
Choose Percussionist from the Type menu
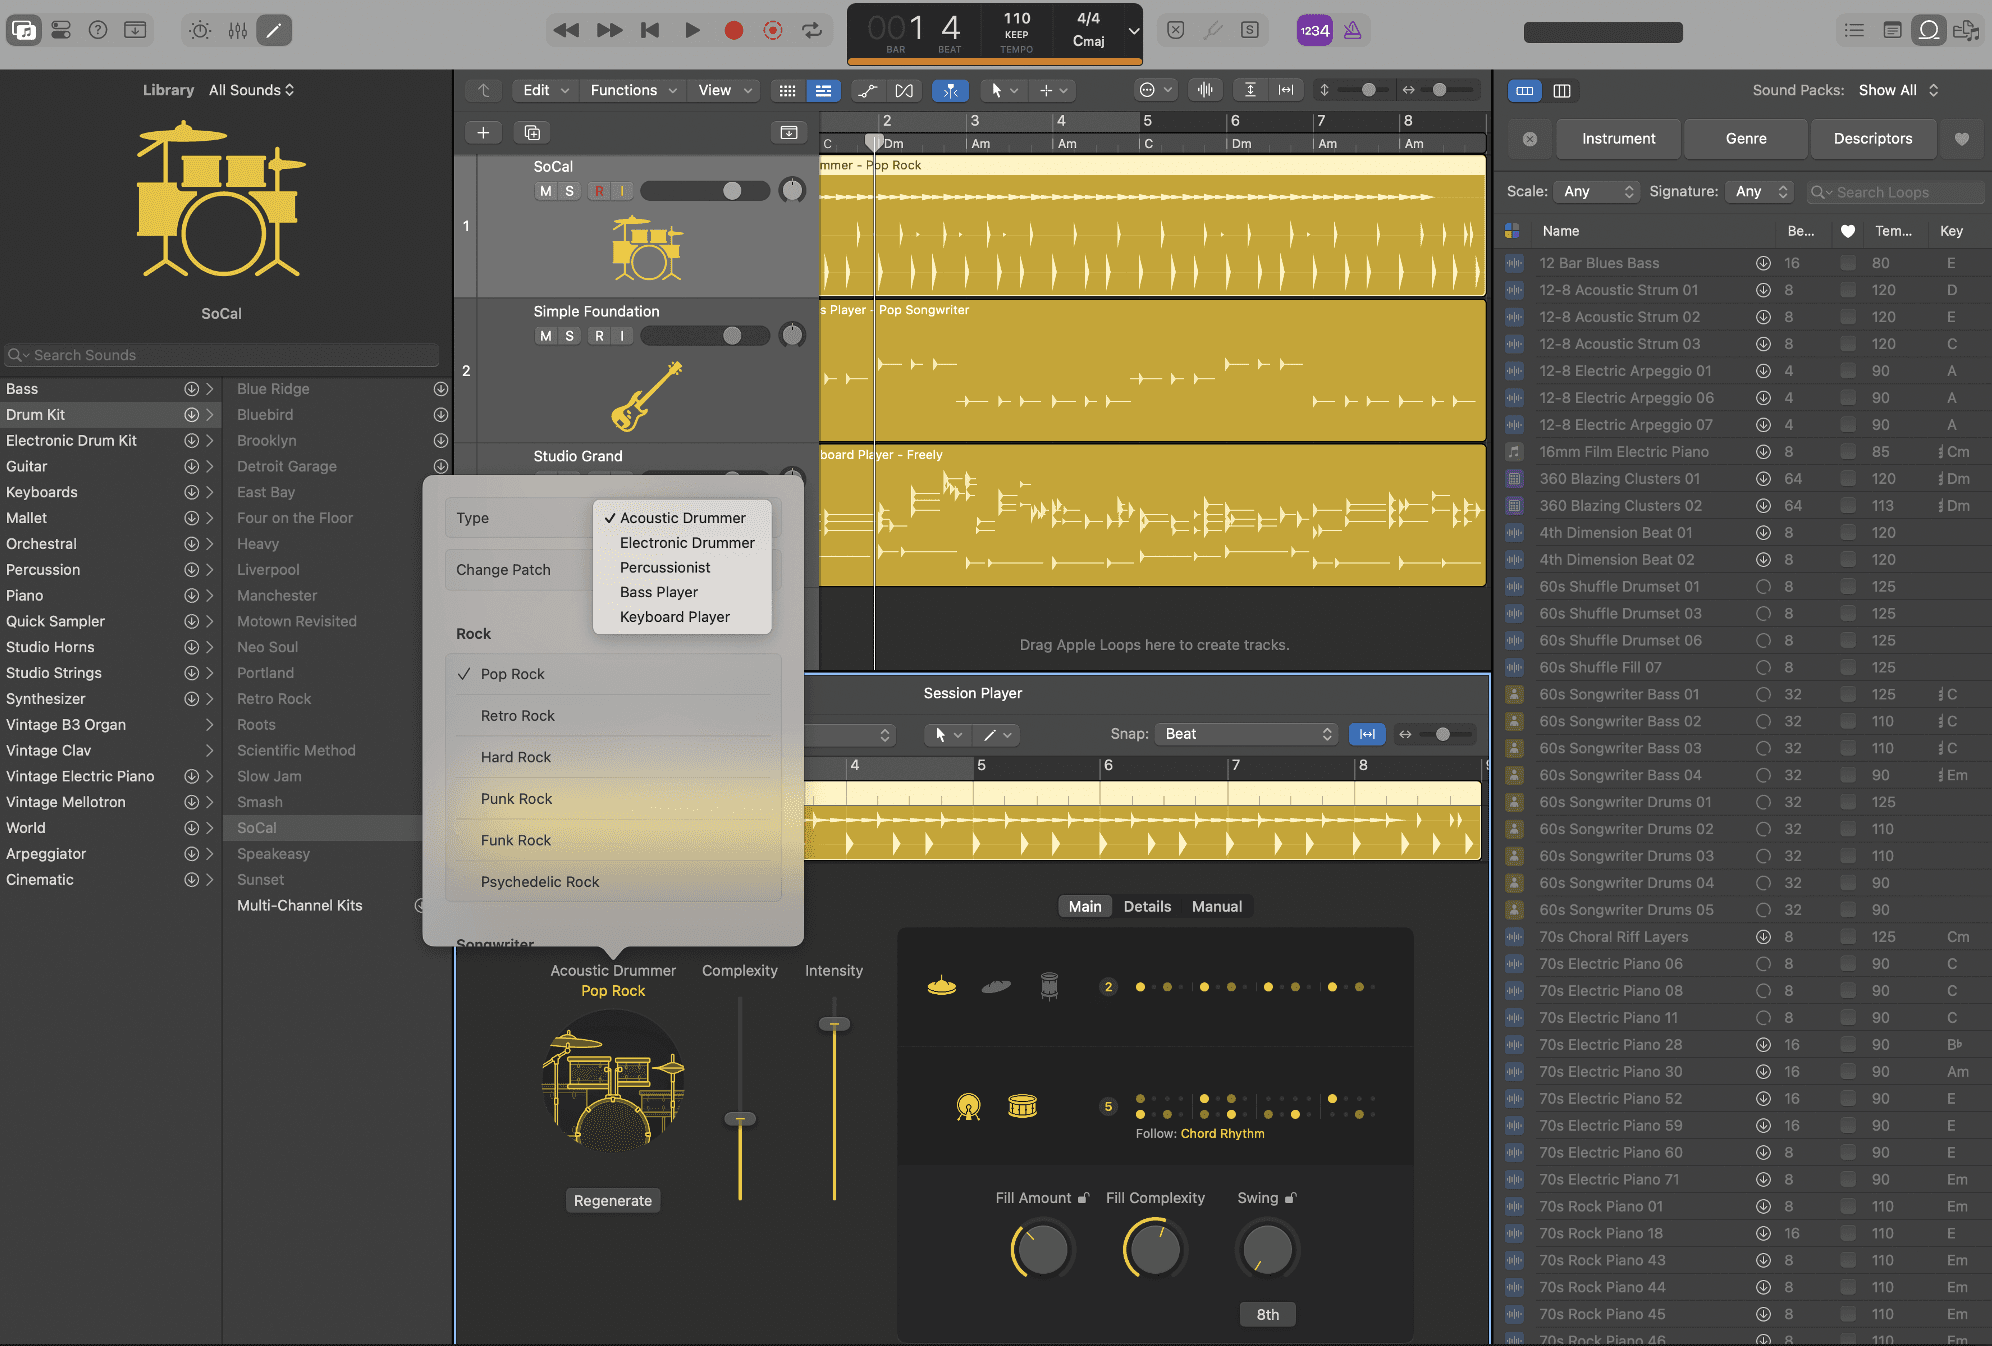[x=665, y=568]
